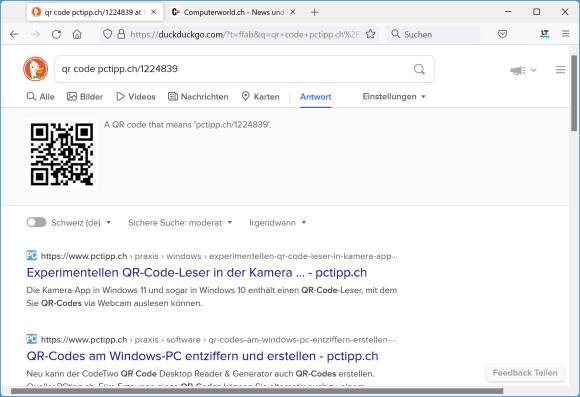
Task: Open QR-Codes am Windows-PC entziffern result
Action: coord(202,356)
